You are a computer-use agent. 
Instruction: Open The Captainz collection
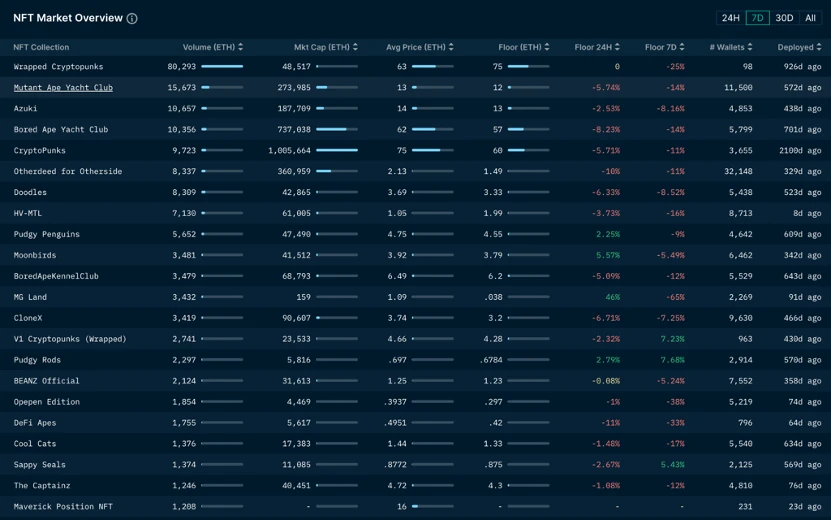[x=42, y=486]
